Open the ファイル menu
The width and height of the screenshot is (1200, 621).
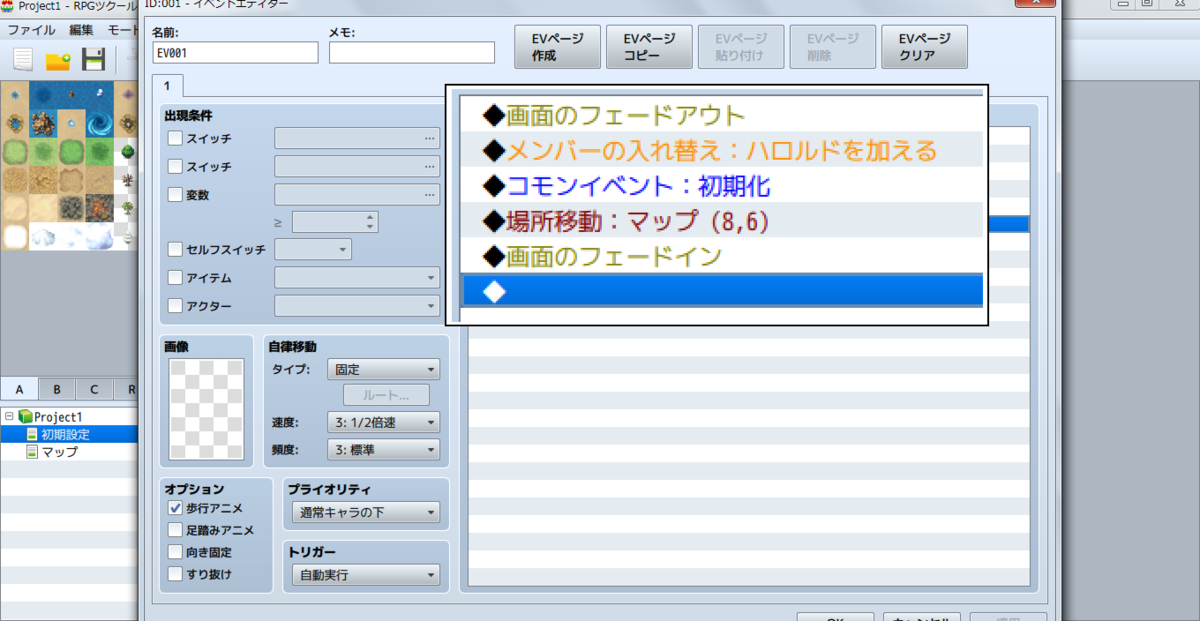(32, 30)
